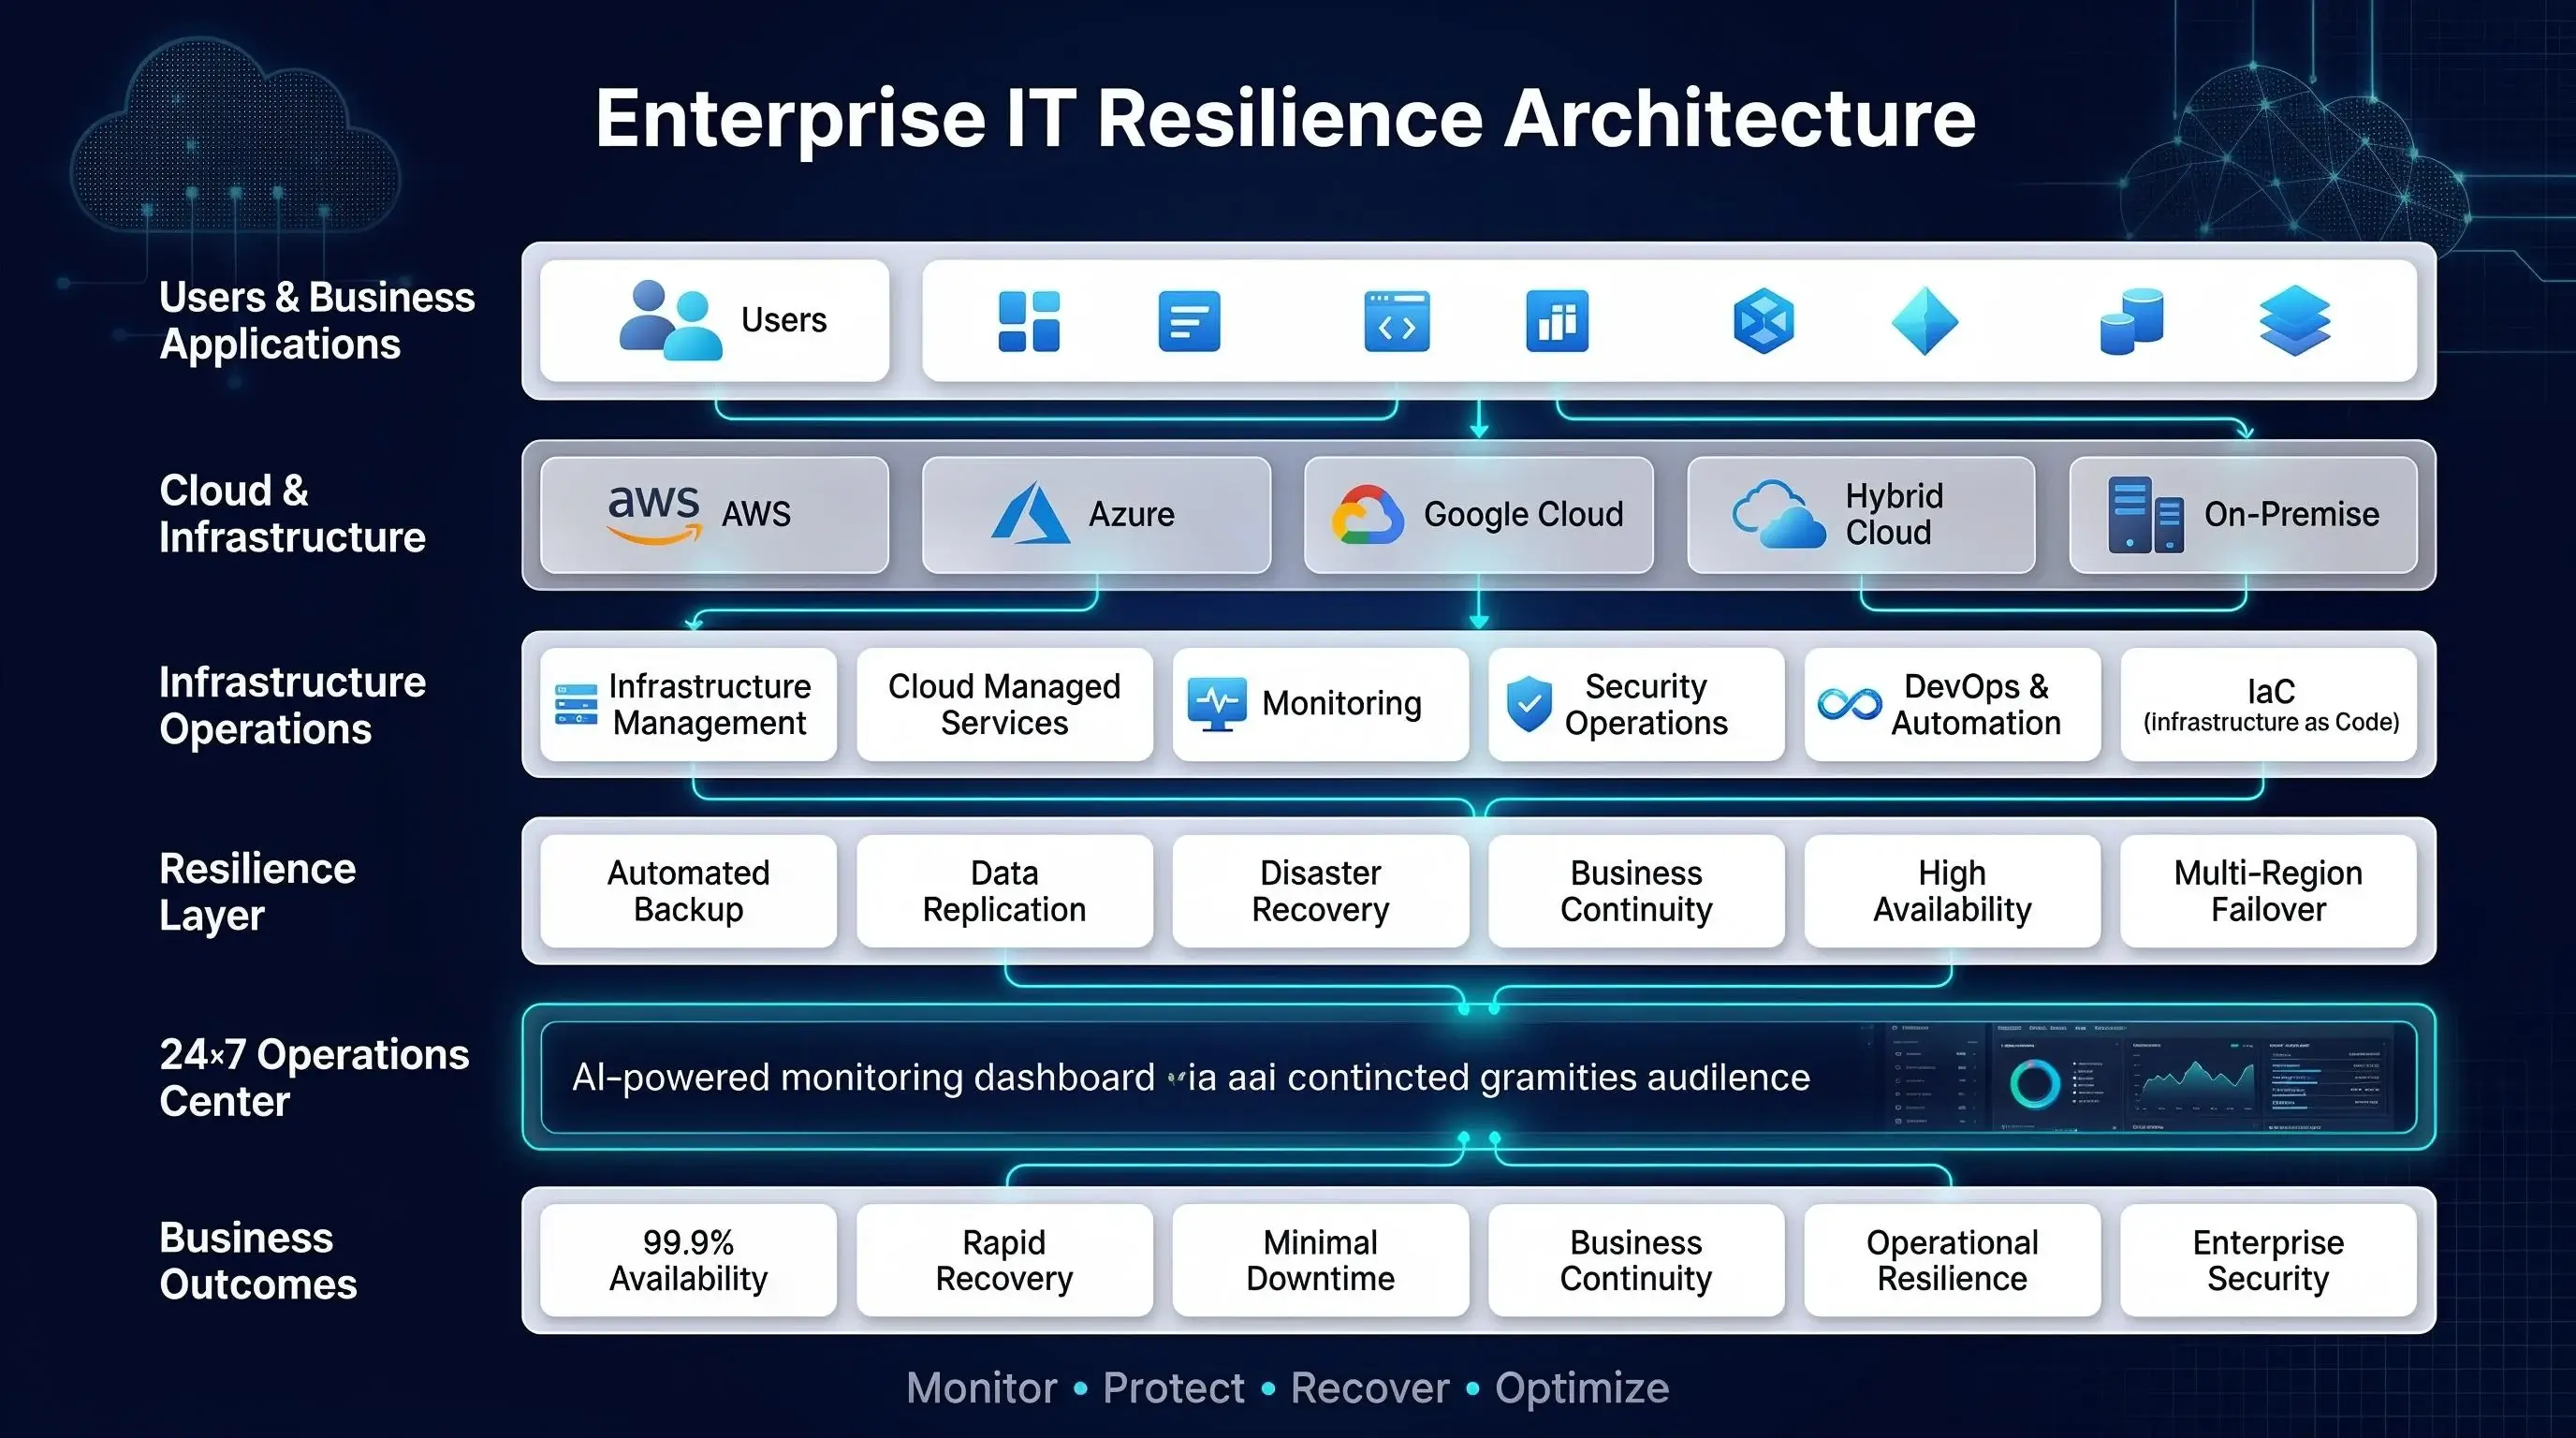The height and width of the screenshot is (1438, 2576).
Task: Click the Infrastructure Management server rack icon
Action: click(576, 704)
